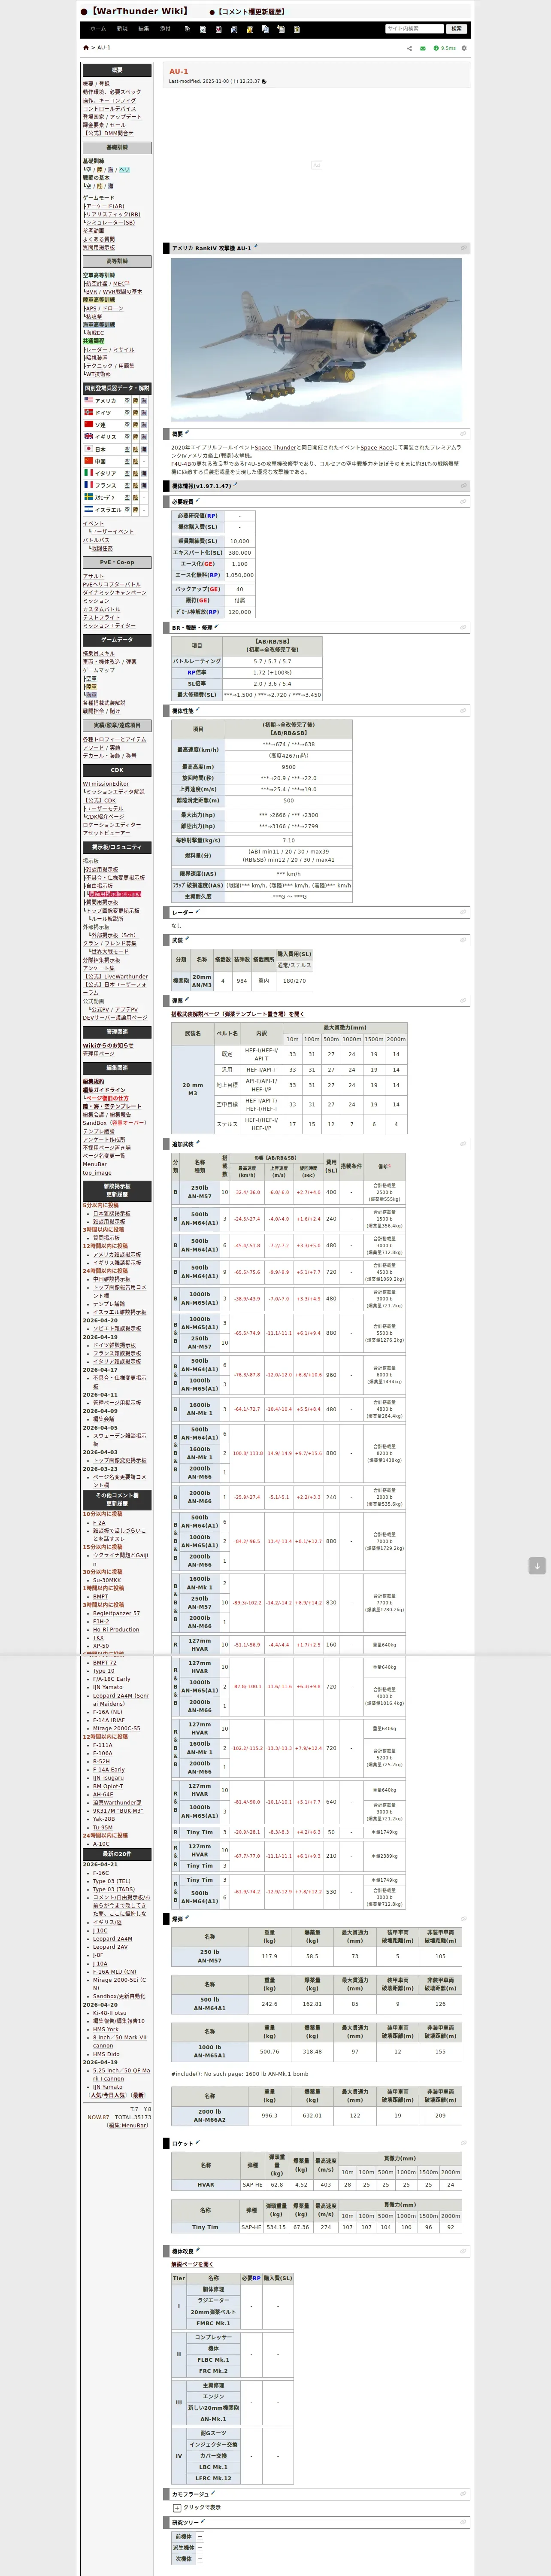Click the 検索 button
551x2576 pixels.
point(457,29)
